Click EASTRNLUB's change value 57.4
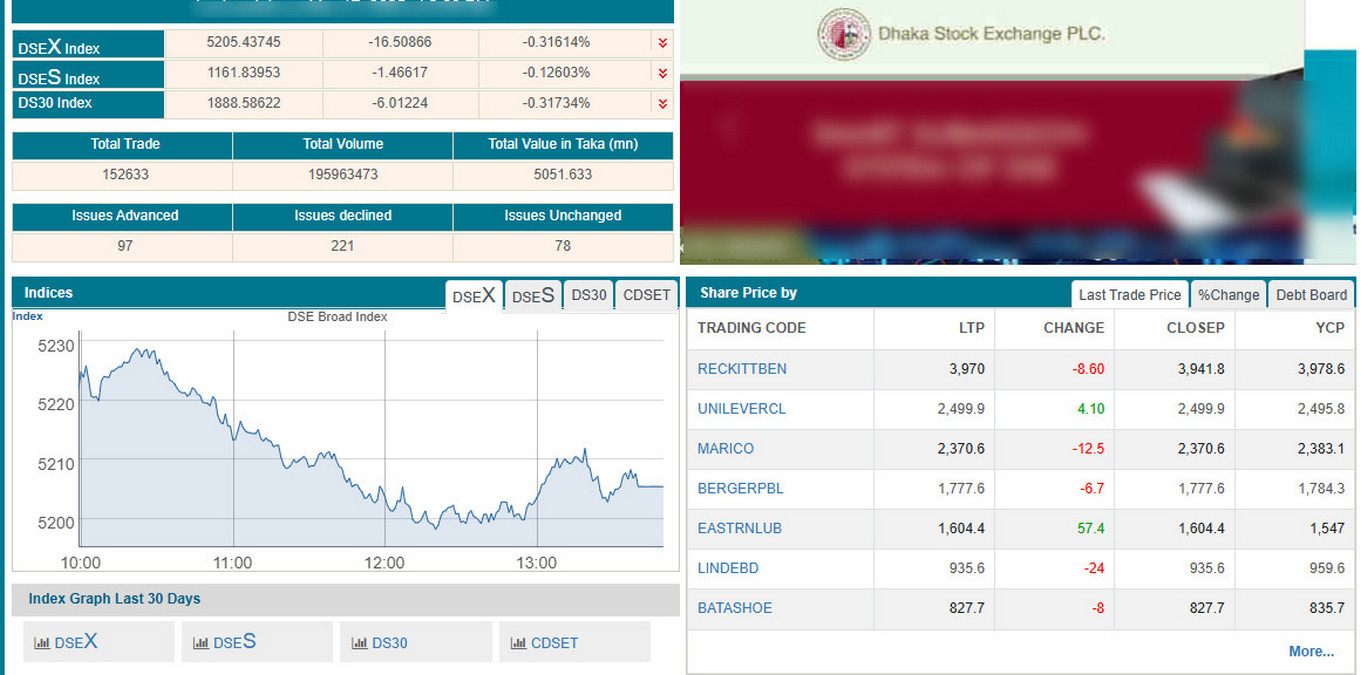Screen dimensions: 1361x675 (1091, 528)
